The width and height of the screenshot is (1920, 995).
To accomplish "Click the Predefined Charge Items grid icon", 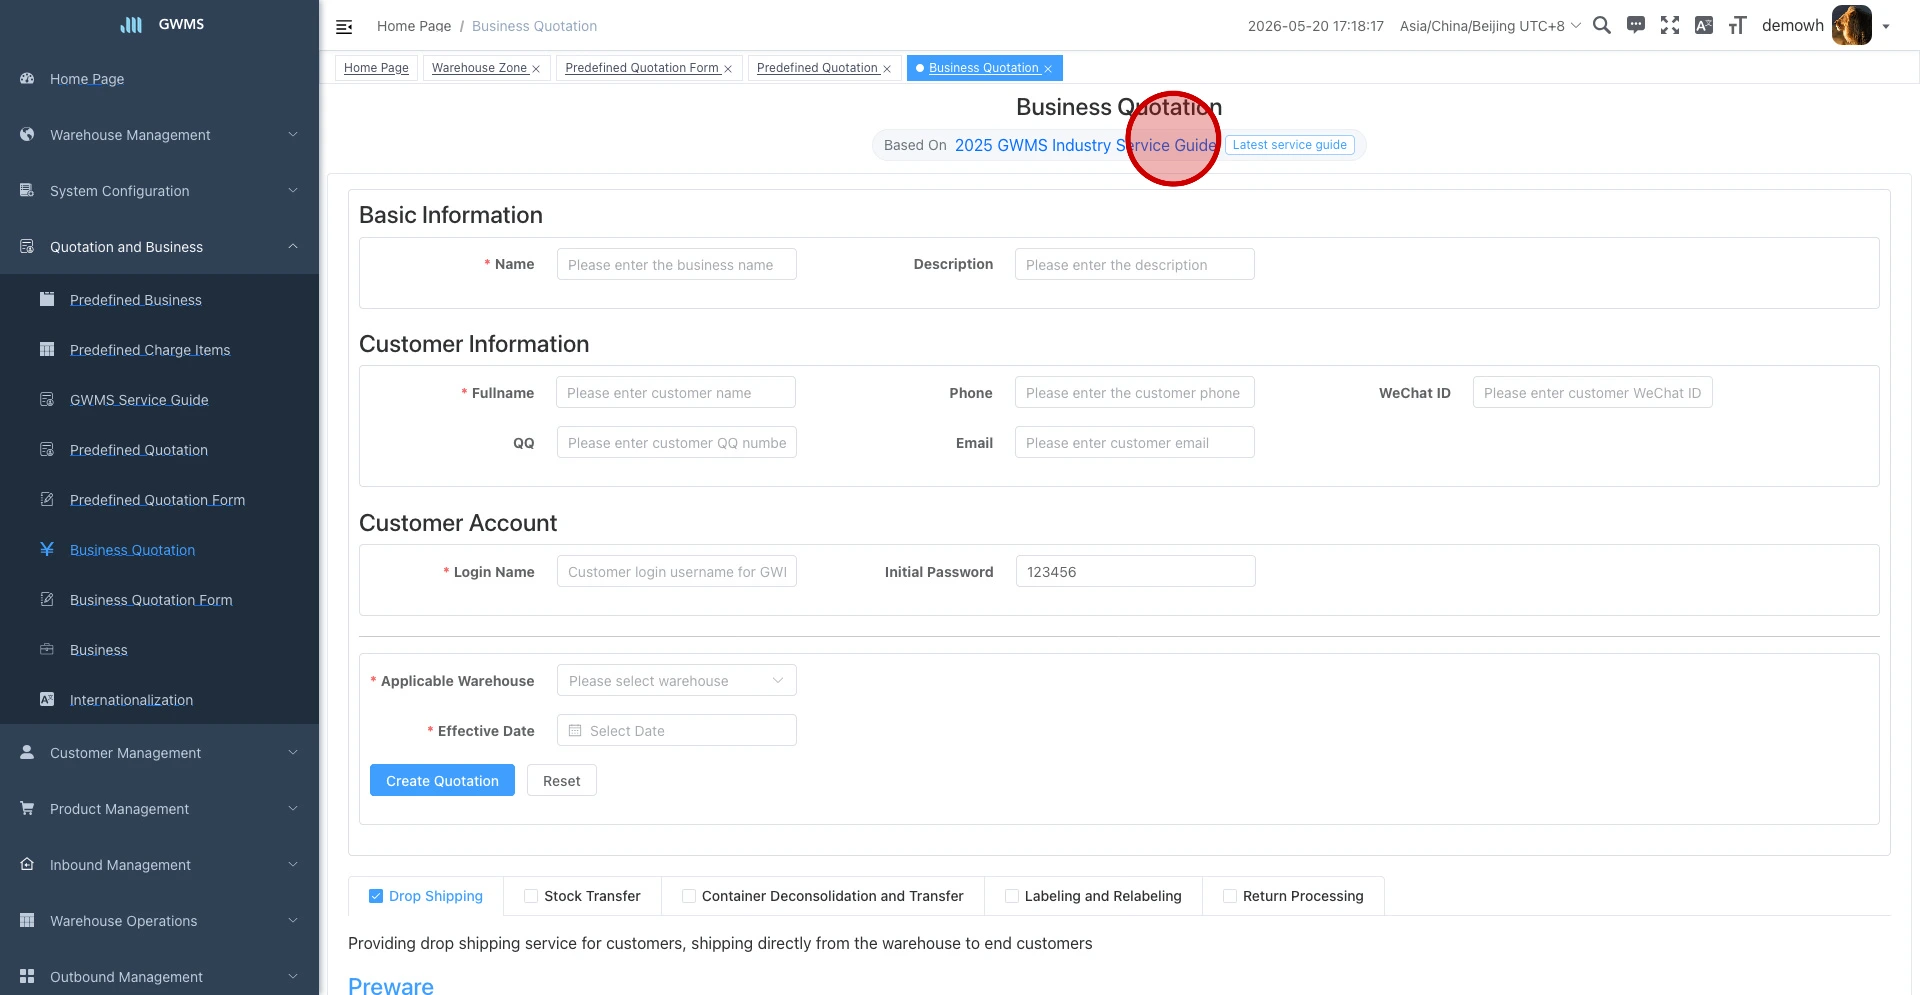I will click(x=47, y=349).
